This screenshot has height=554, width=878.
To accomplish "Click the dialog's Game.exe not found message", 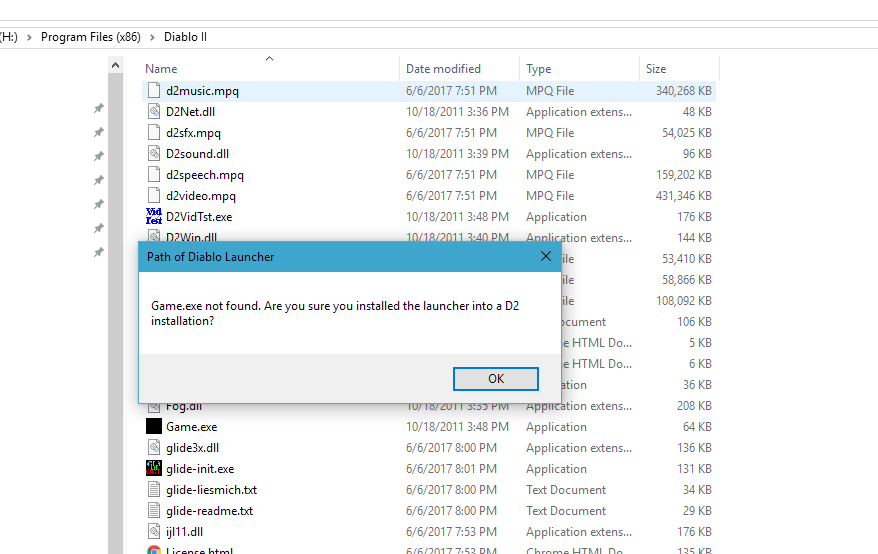I will point(335,313).
